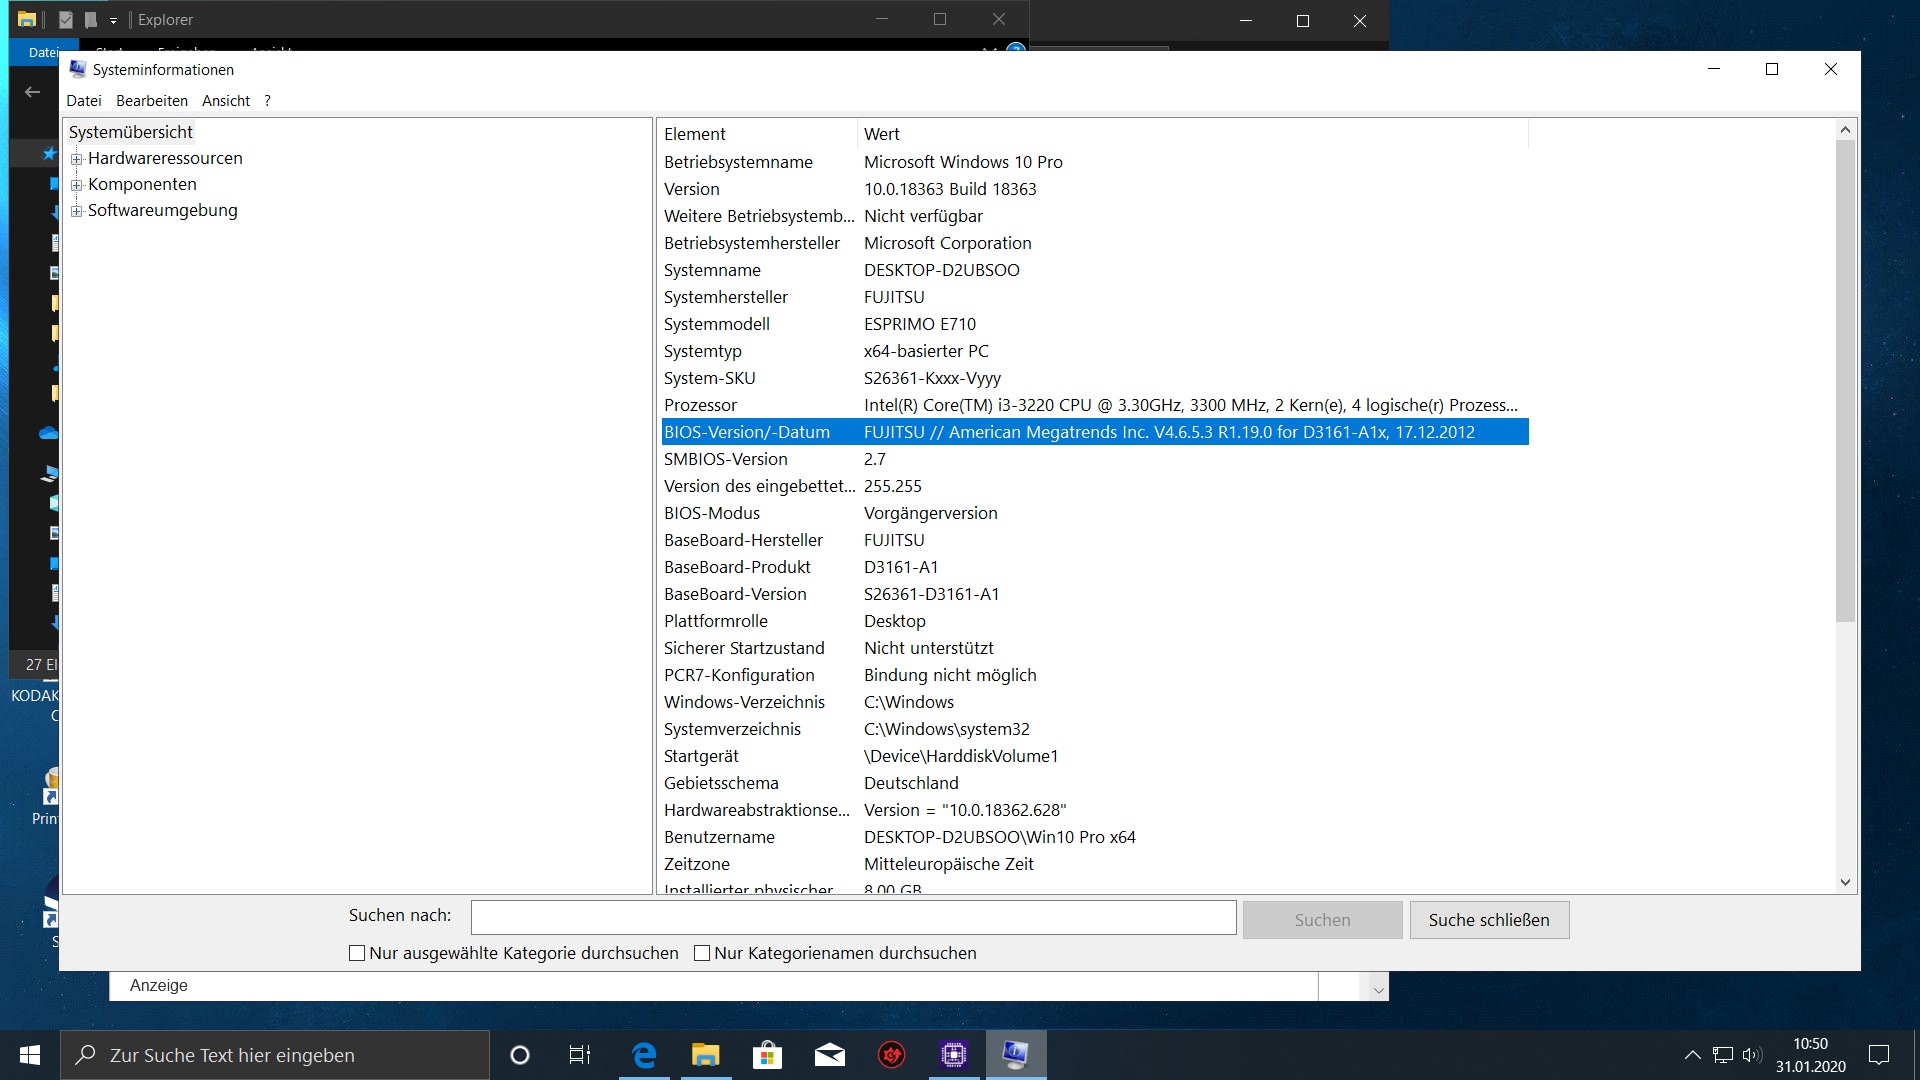Screen dimensions: 1920x1080
Task: Open the Bearbeiten menu
Action: click(152, 101)
